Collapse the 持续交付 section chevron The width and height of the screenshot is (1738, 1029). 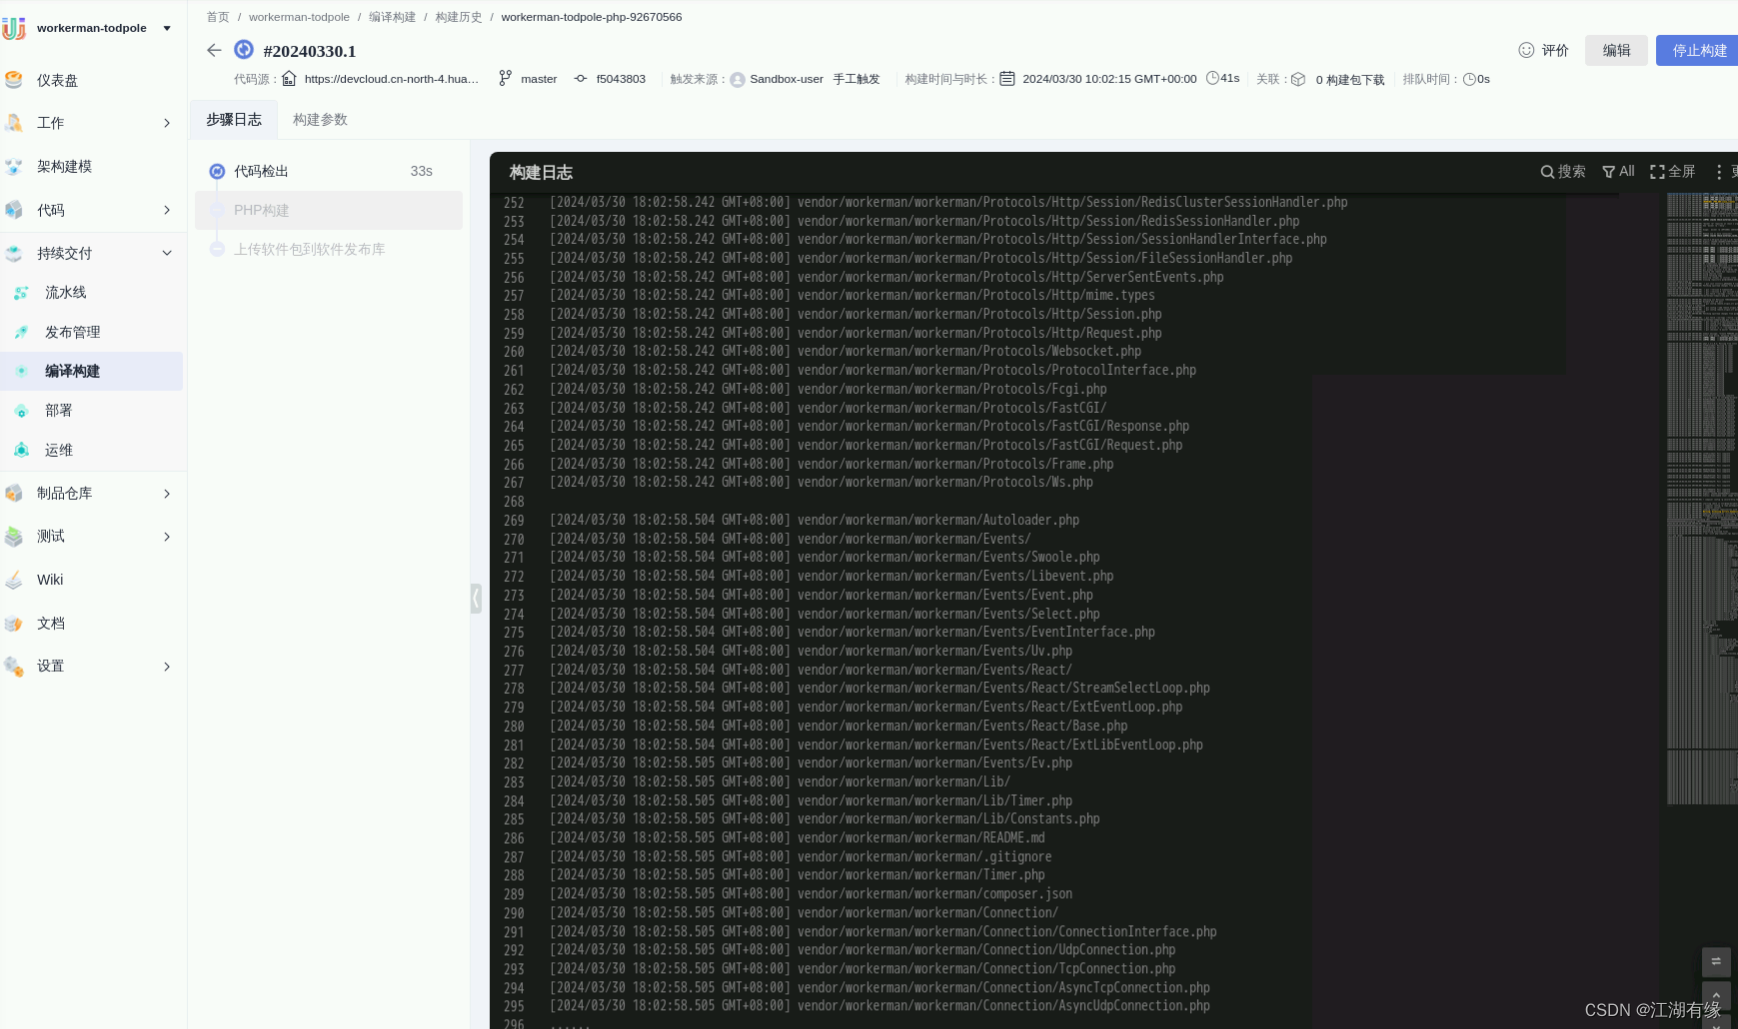pos(167,253)
